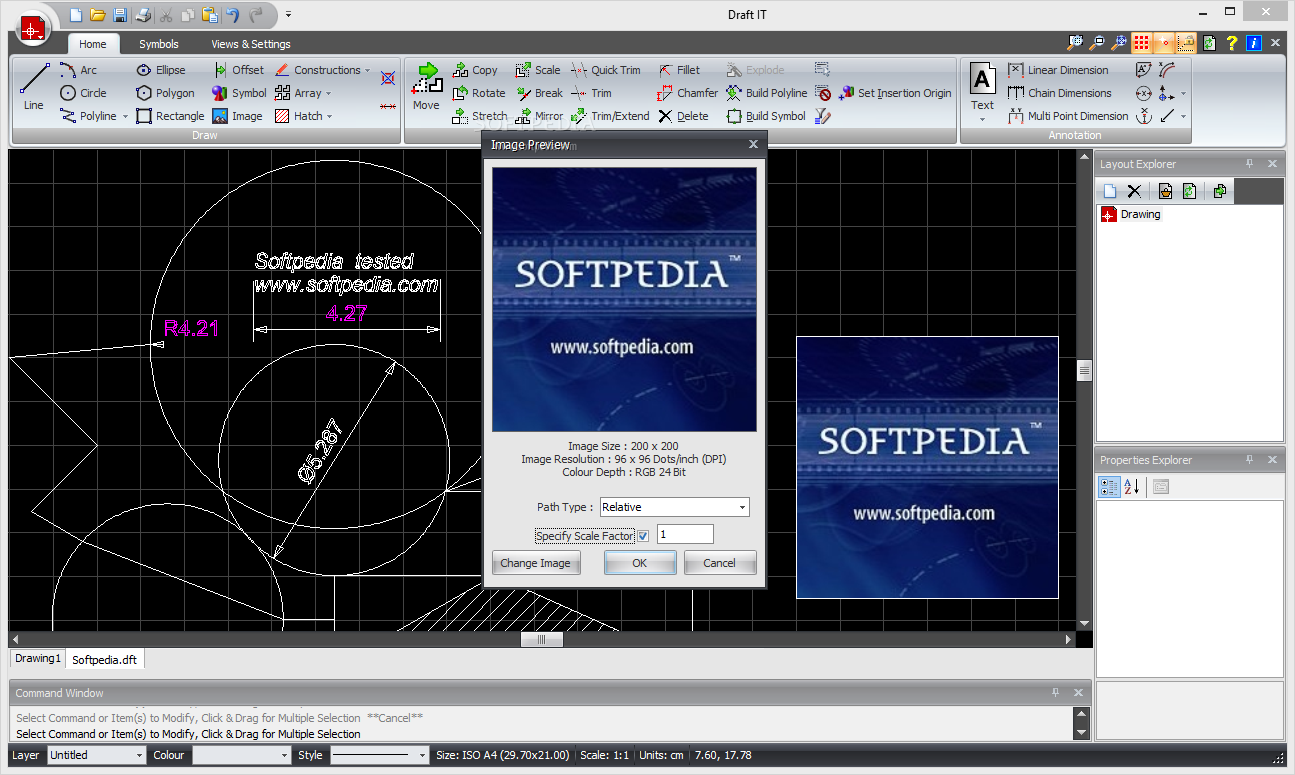Switch to the Drawing1 document tab
This screenshot has width=1295, height=775.
click(38, 658)
